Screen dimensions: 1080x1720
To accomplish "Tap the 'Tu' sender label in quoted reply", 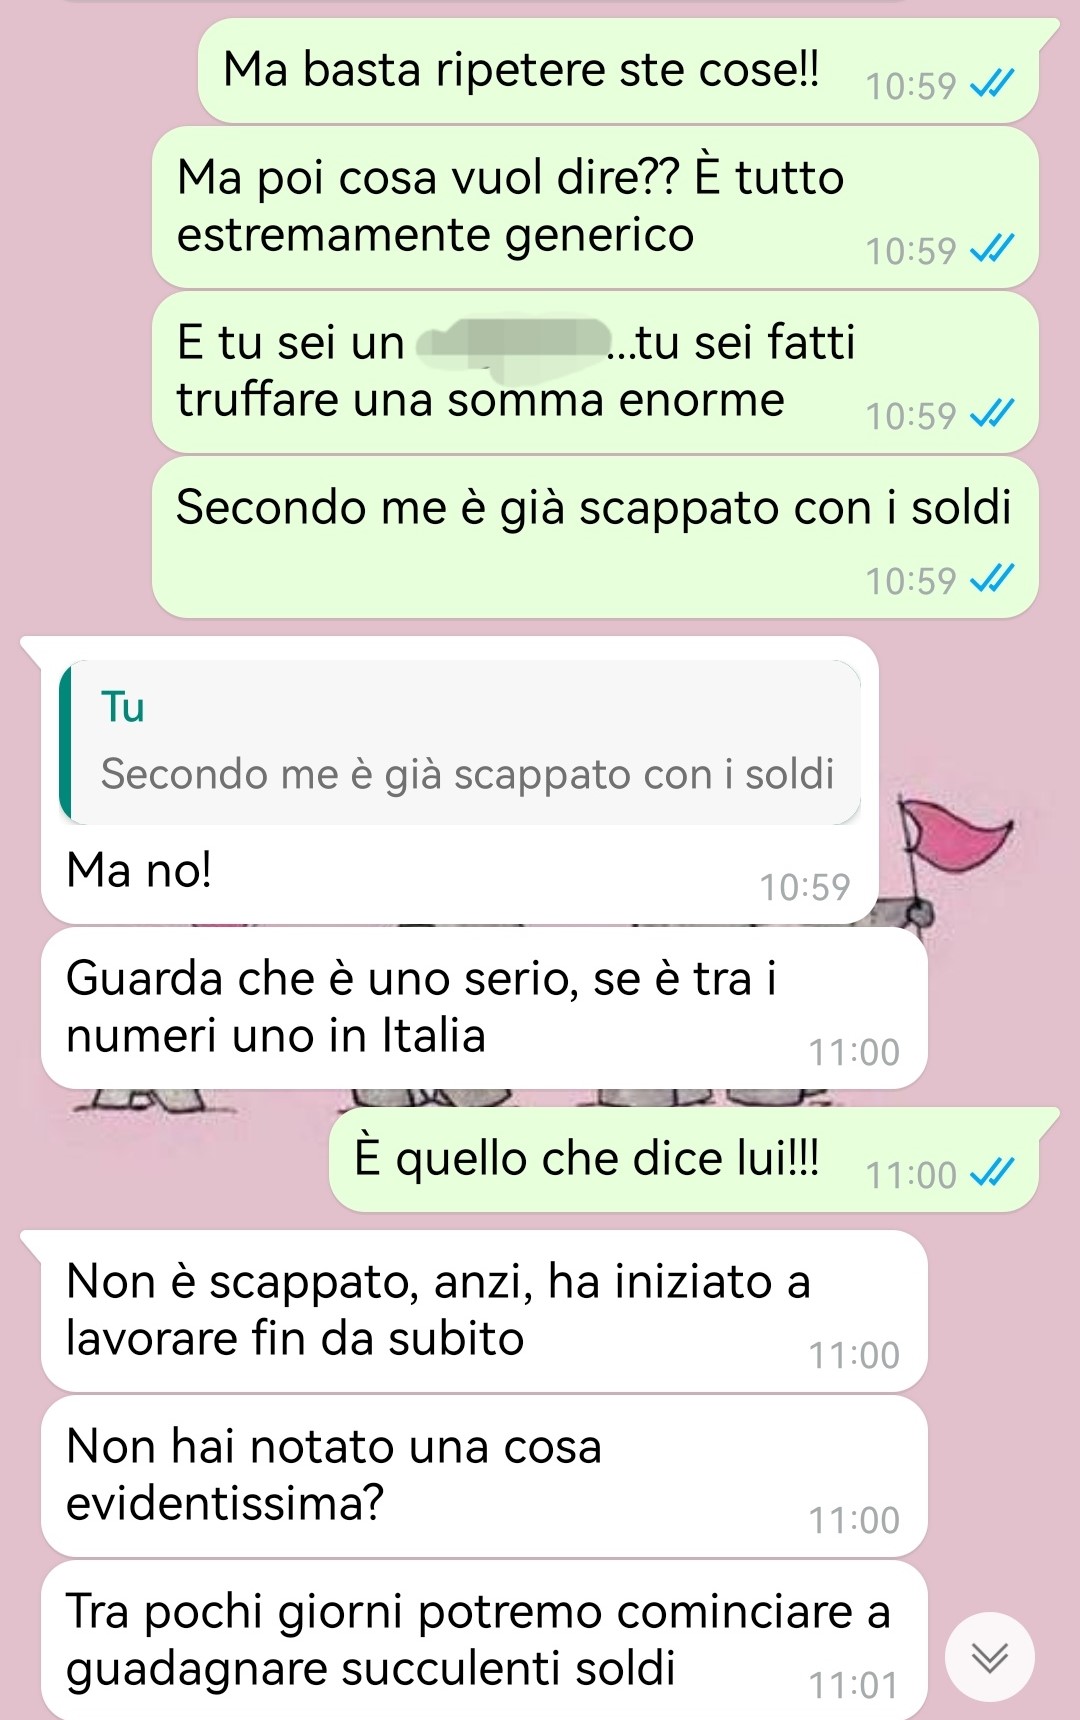I will point(123,707).
